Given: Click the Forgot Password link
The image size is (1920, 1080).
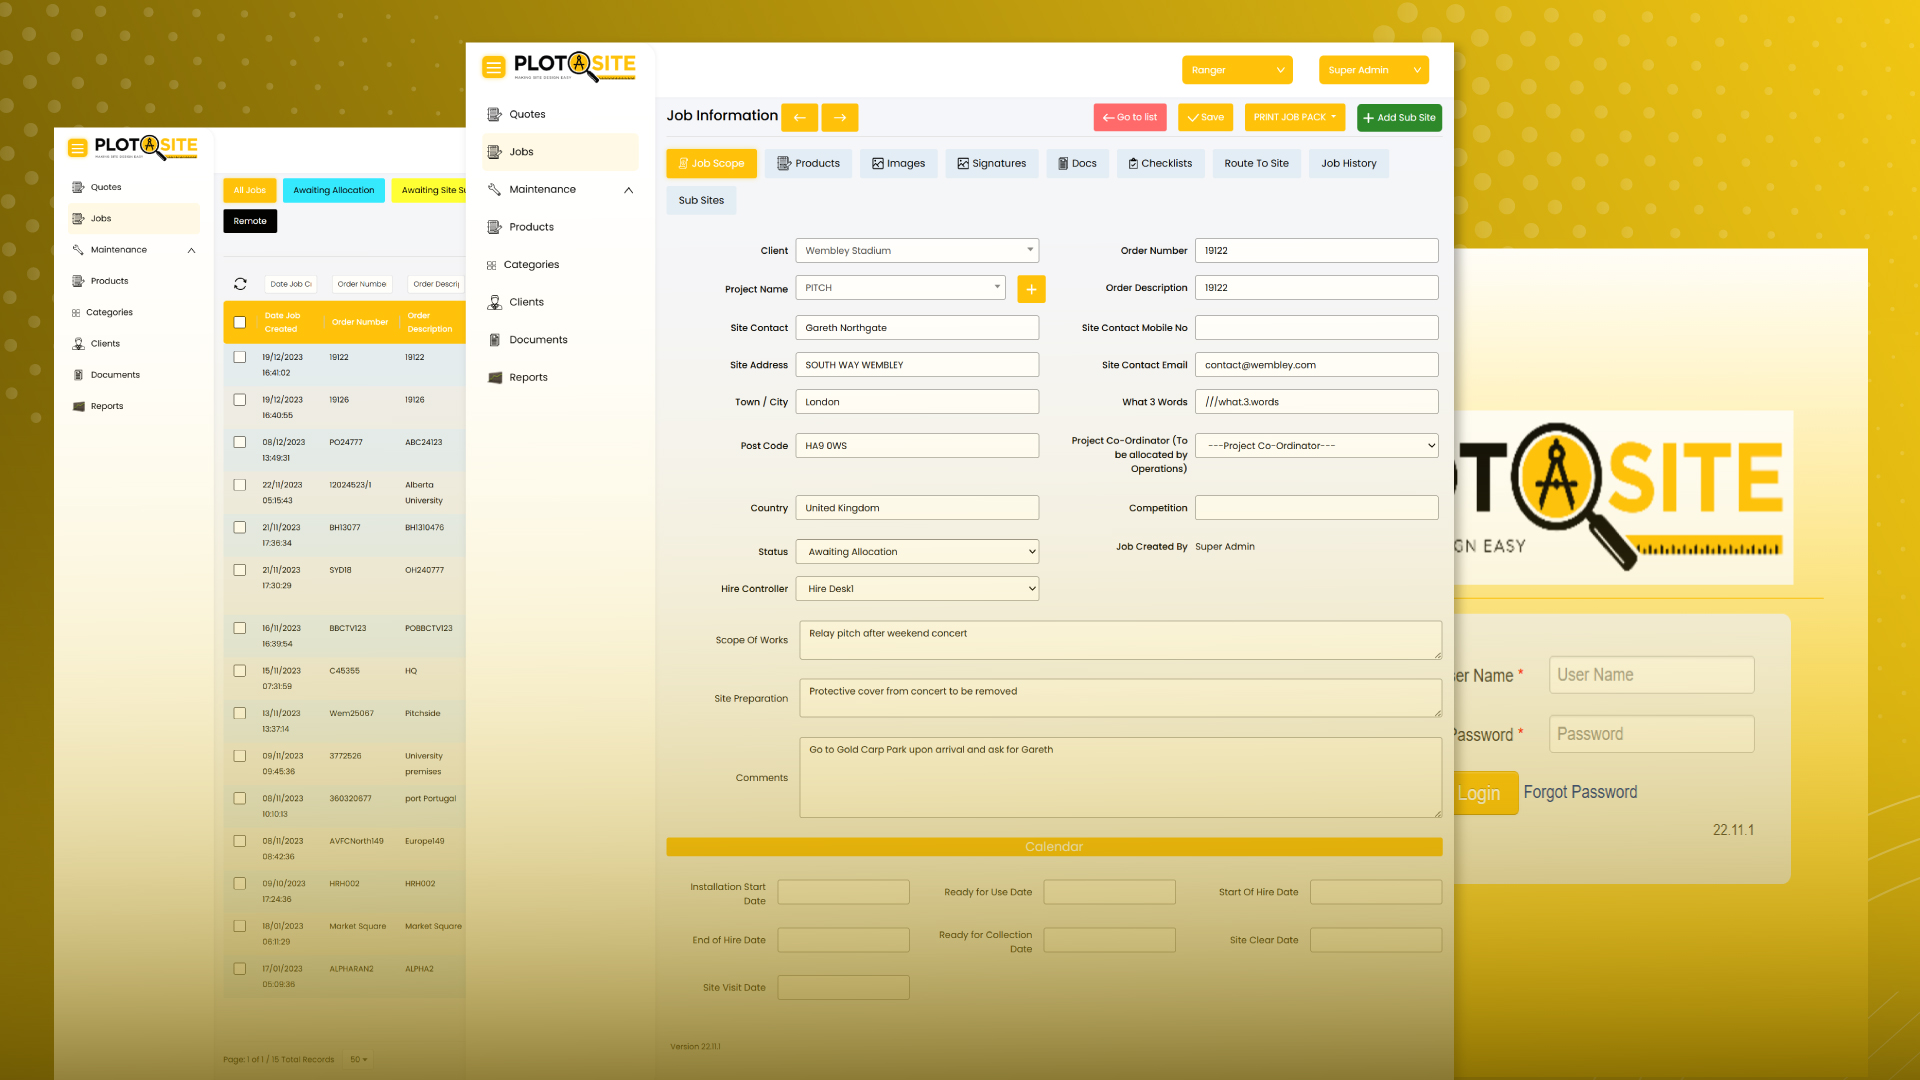Looking at the screenshot, I should tap(1580, 792).
